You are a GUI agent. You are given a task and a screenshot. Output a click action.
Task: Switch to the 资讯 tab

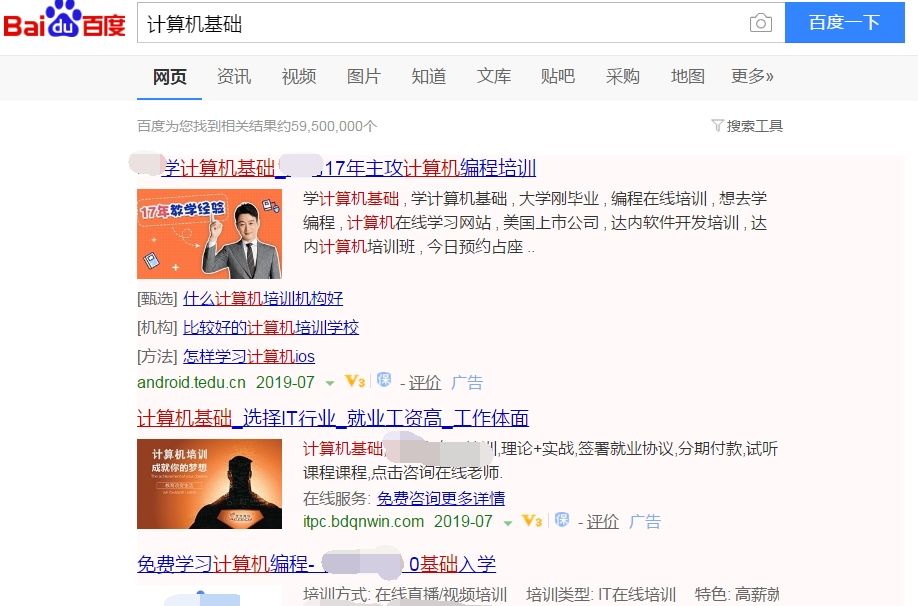[234, 76]
